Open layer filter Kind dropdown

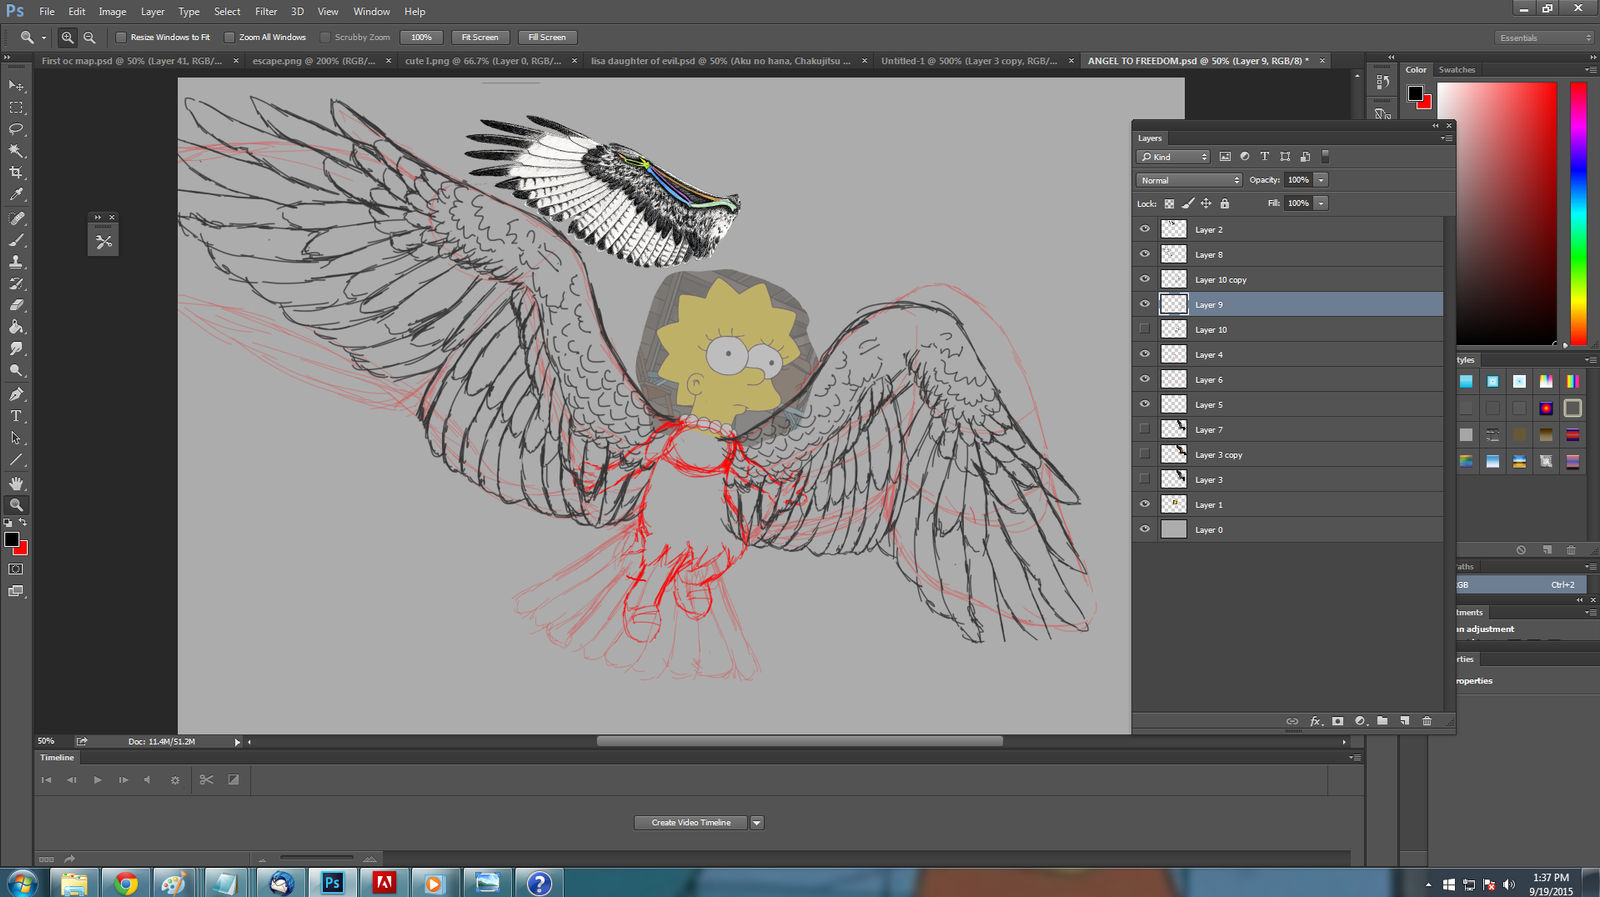(1173, 157)
